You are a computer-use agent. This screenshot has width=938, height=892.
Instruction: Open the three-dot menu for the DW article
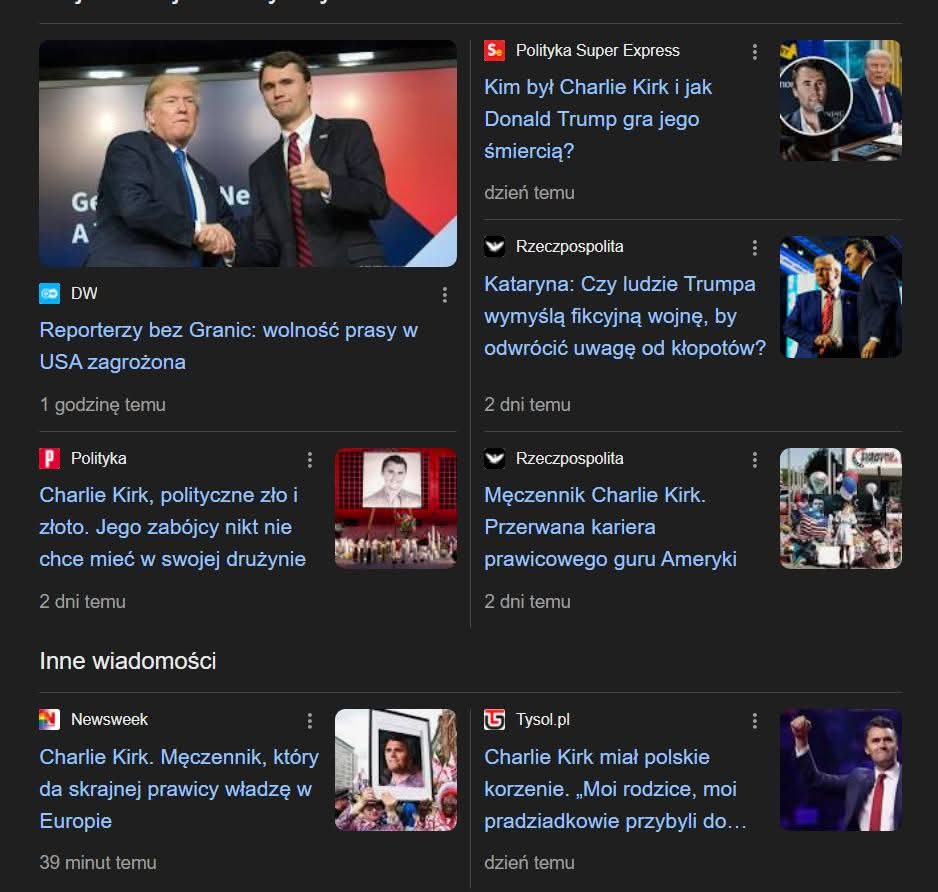point(444,294)
